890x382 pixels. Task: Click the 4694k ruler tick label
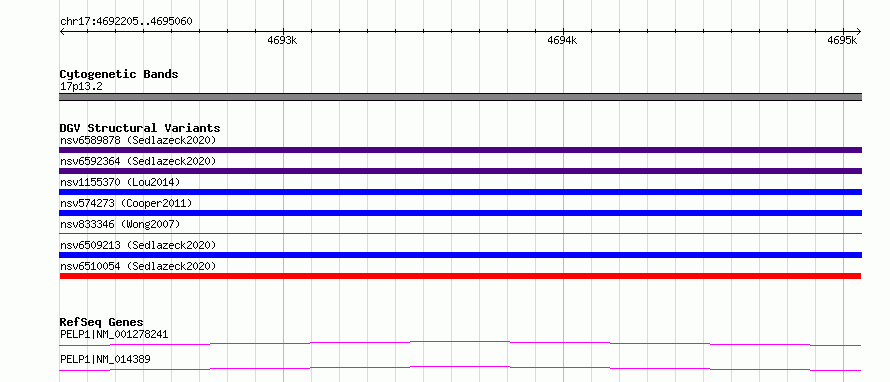pos(562,40)
